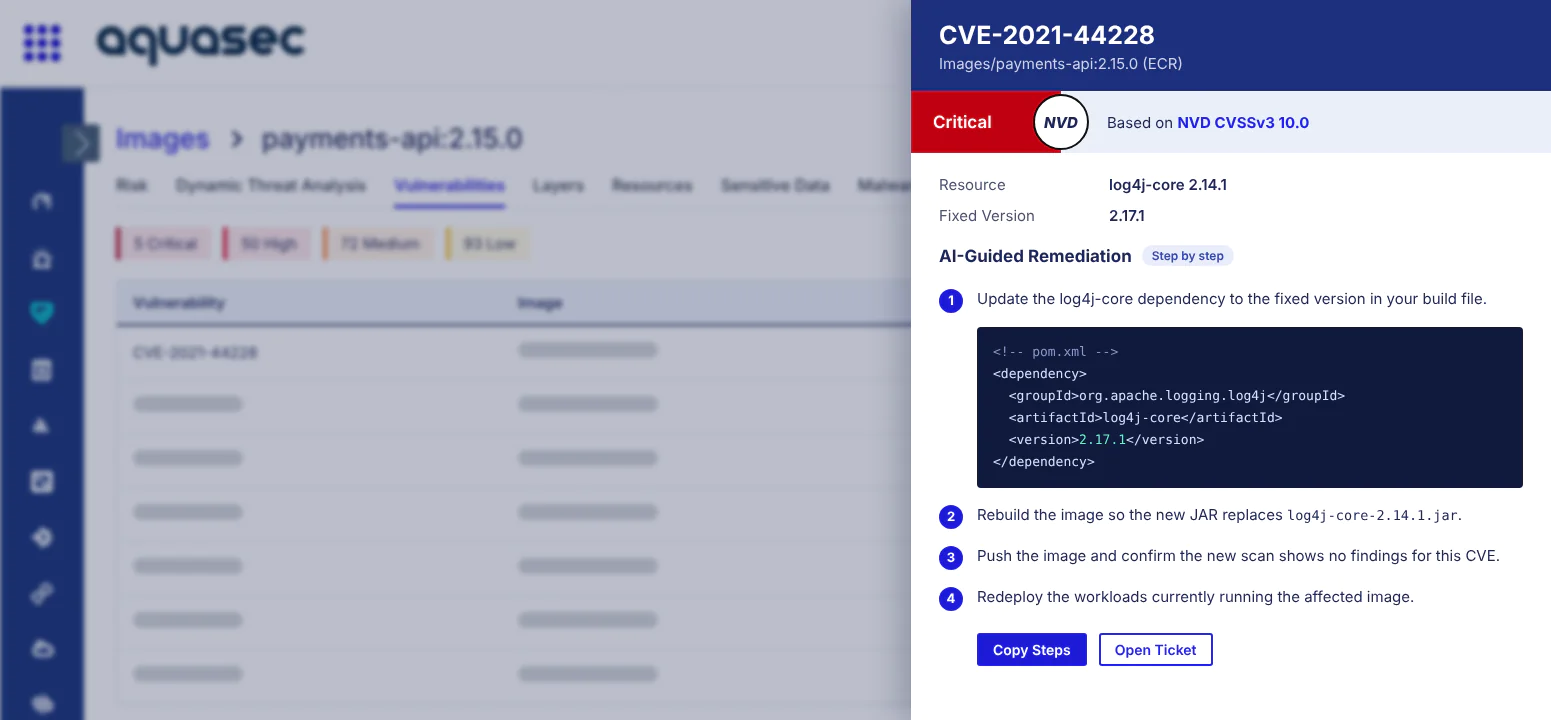The width and height of the screenshot is (1551, 720).
Task: Open the gauge dashboard icon in the sidebar
Action: pos(42,202)
